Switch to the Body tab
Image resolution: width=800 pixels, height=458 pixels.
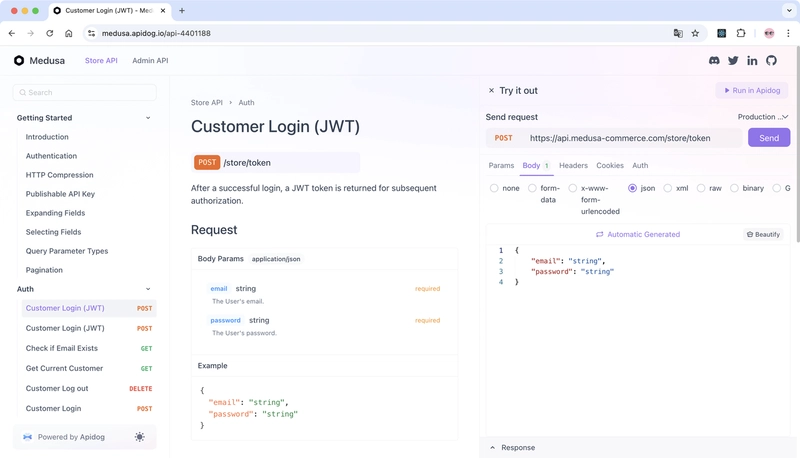(x=536, y=165)
